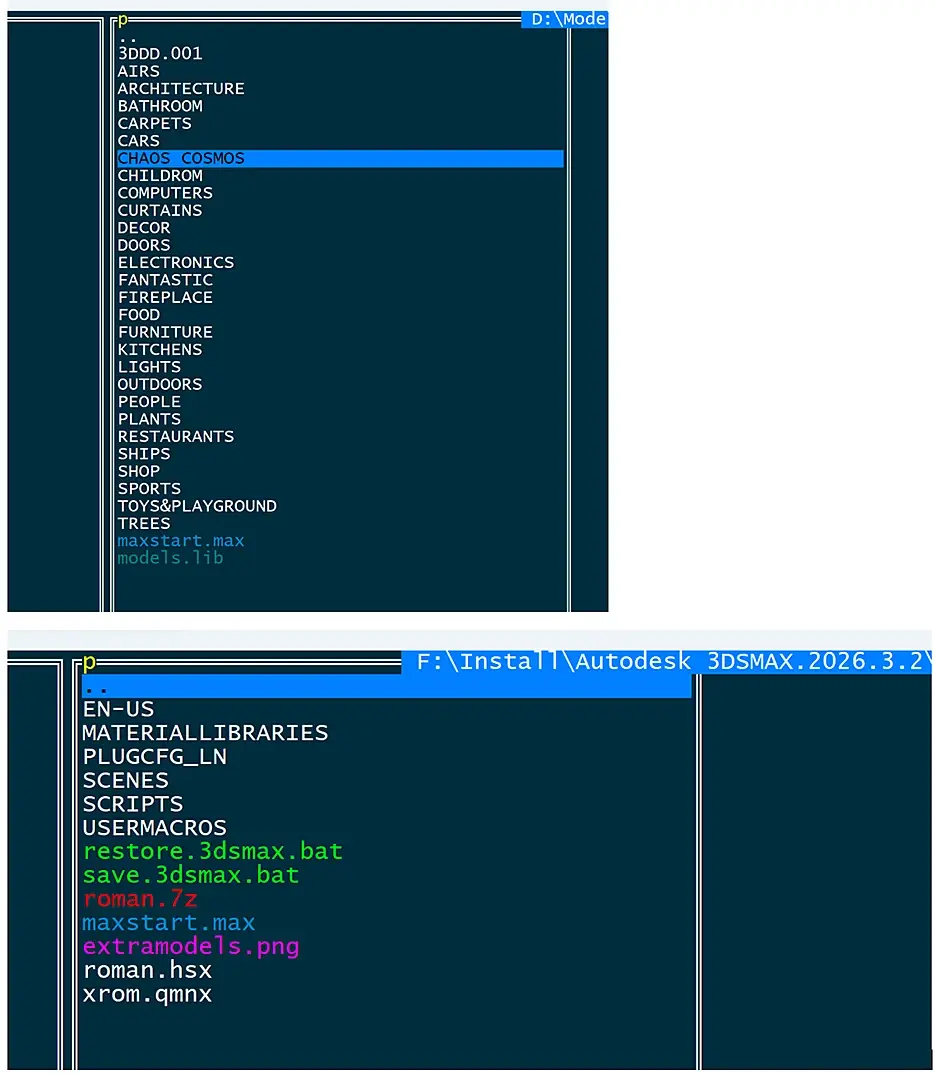
Task: Select the ELECTRONICS folder
Action: pos(176,263)
